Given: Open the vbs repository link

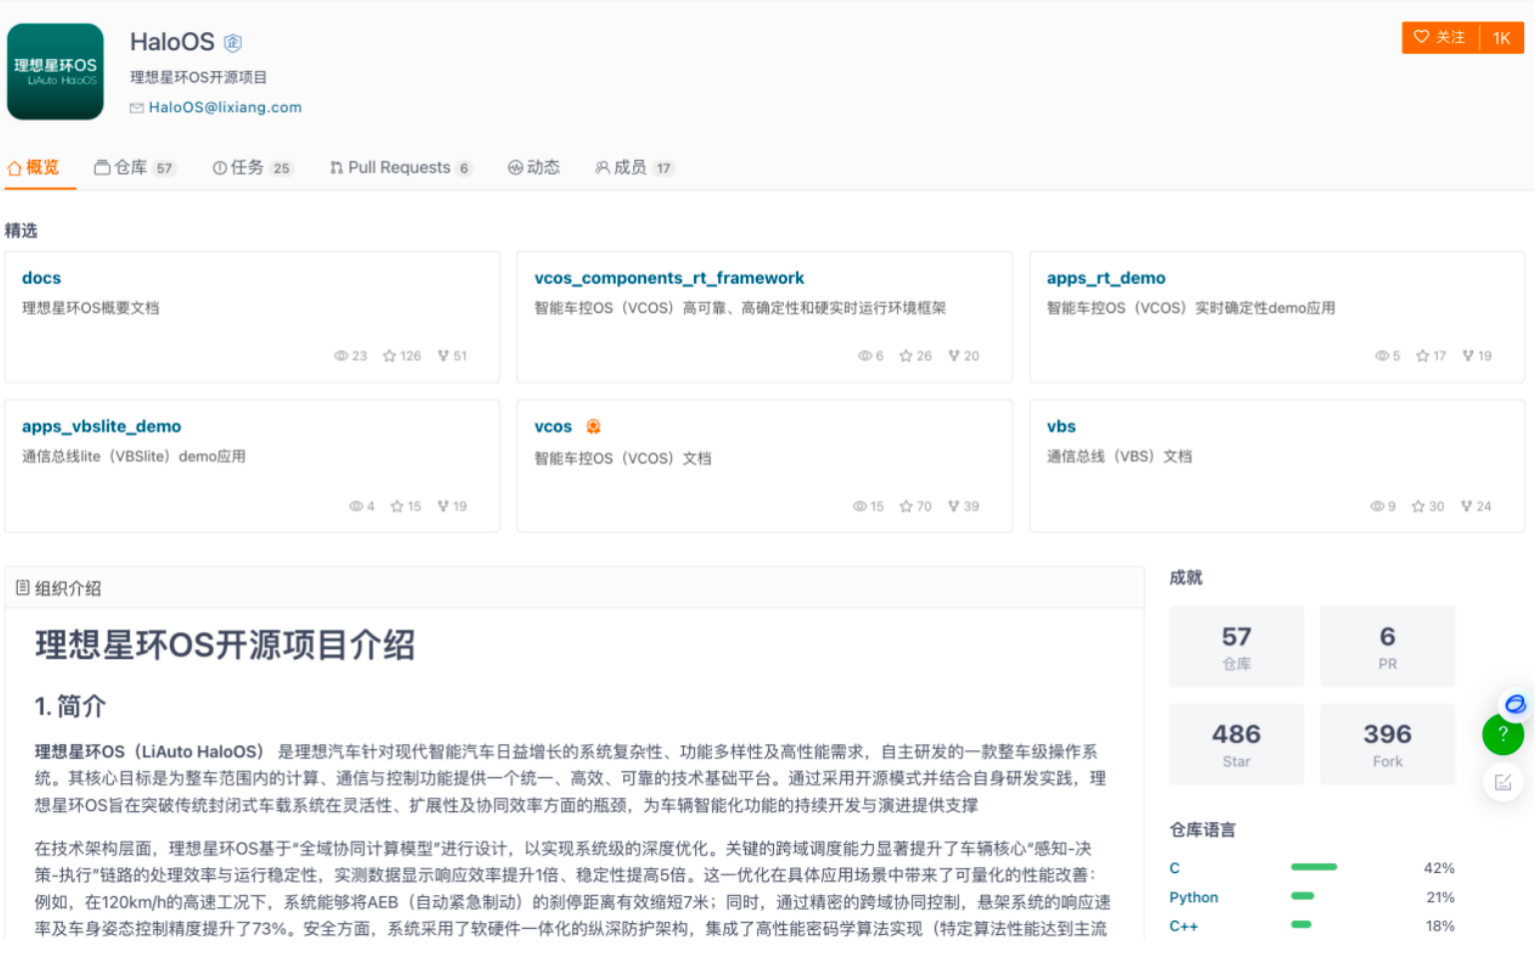Looking at the screenshot, I should click(1061, 426).
